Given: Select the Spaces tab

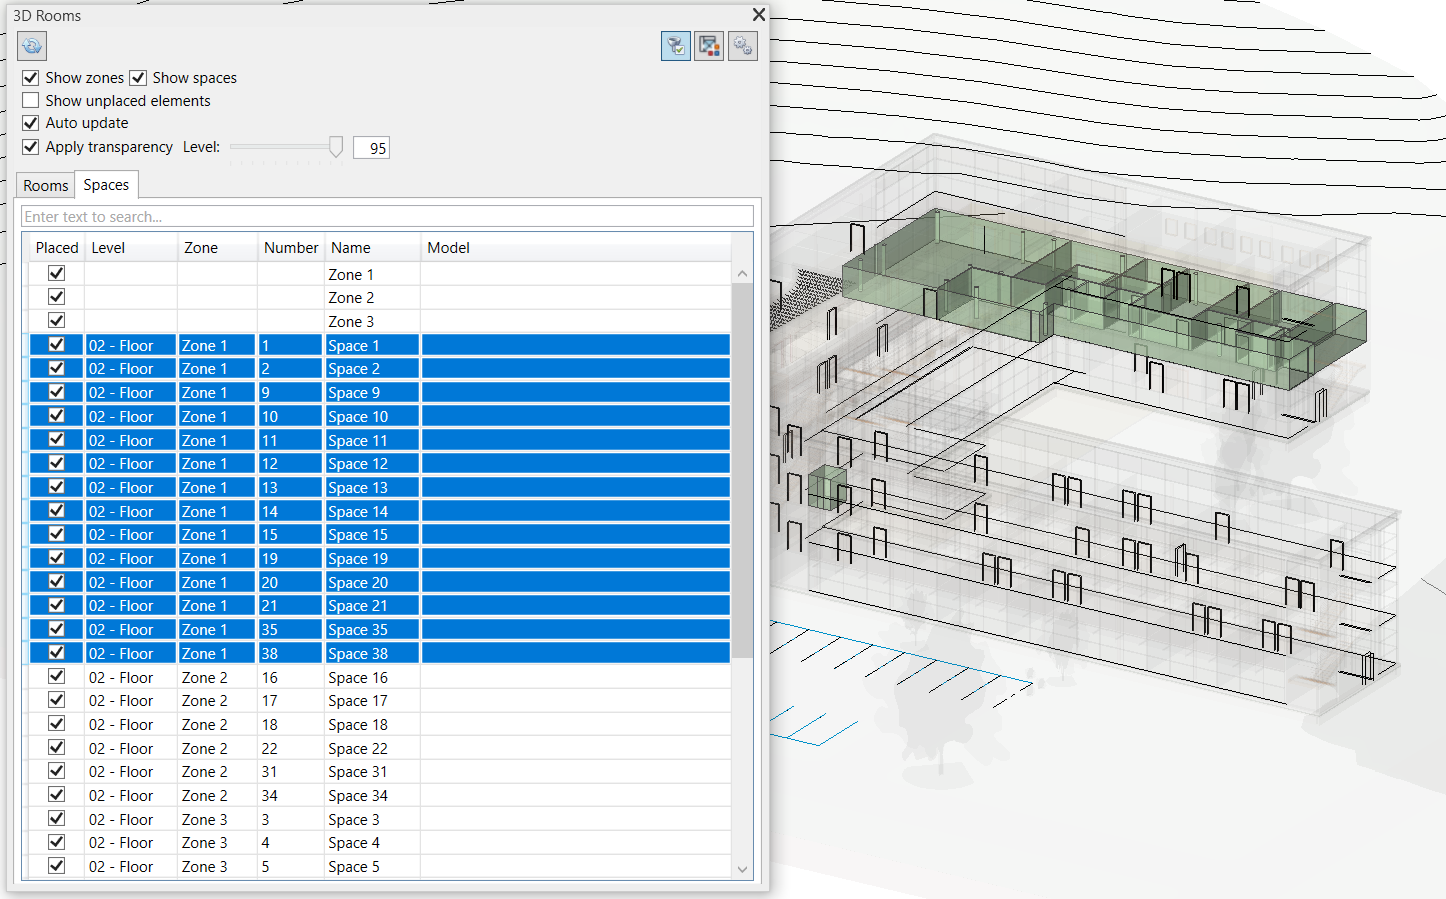Looking at the screenshot, I should (106, 185).
